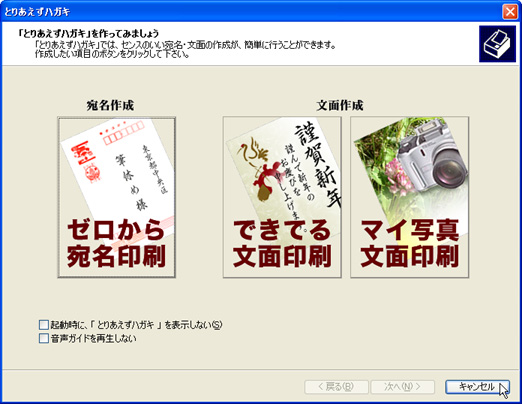Choose マイ写真文面印刷 photo card option
522x404 pixels.
coord(410,197)
